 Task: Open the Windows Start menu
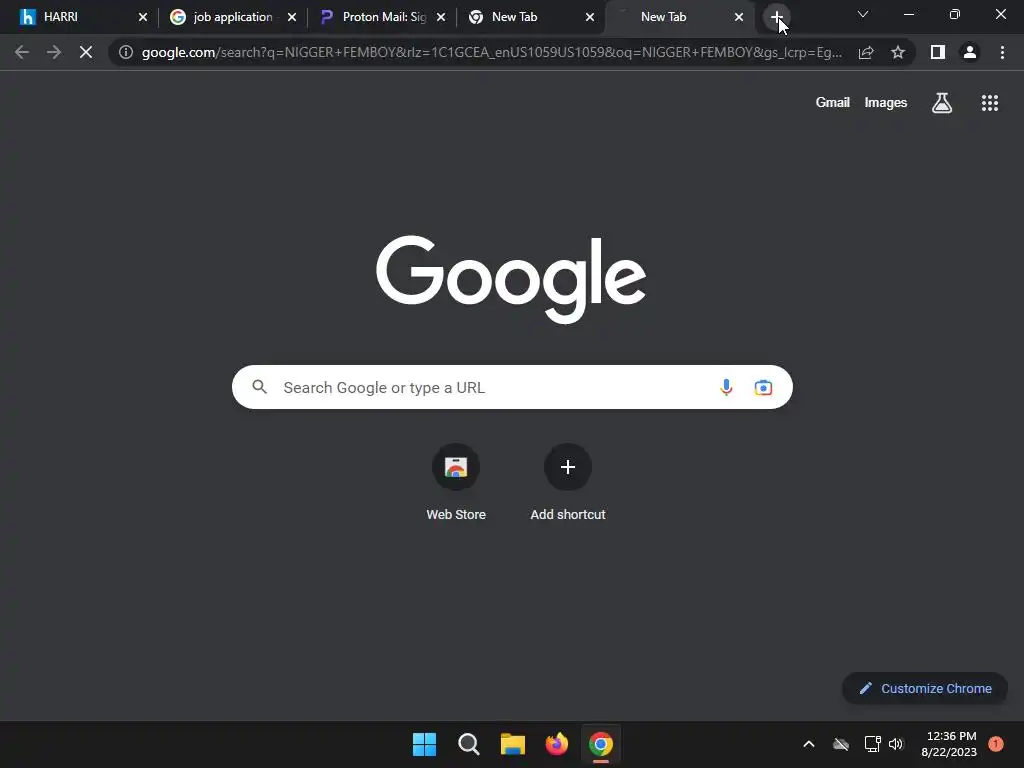click(x=424, y=744)
